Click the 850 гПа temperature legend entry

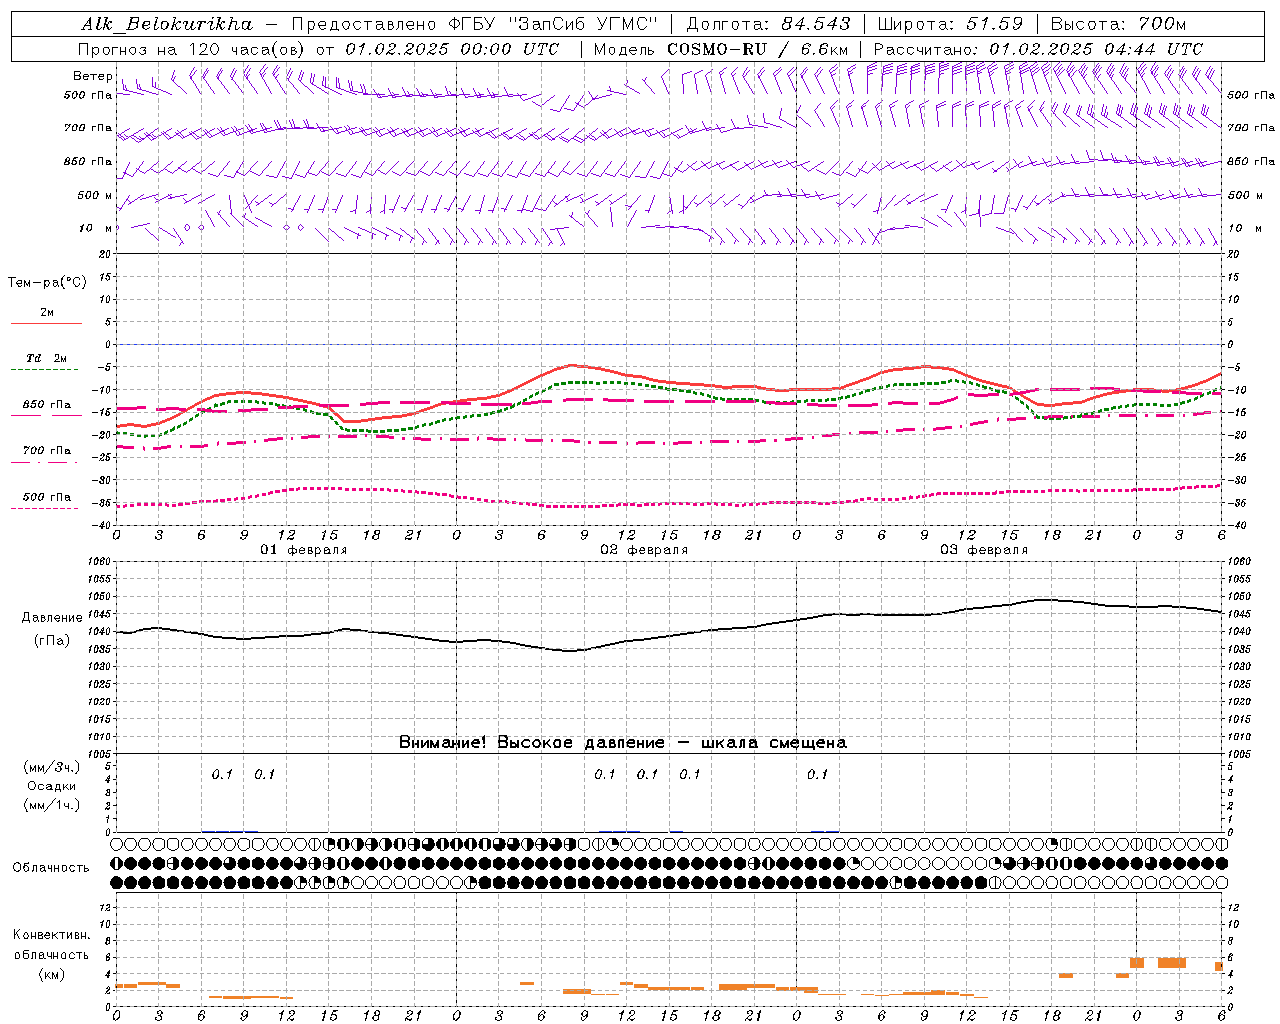47,405
